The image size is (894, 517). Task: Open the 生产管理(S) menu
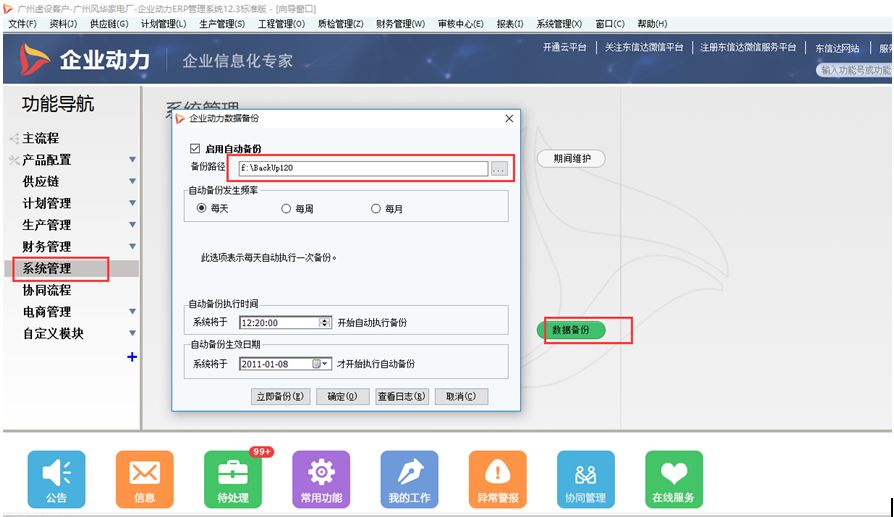[x=222, y=23]
